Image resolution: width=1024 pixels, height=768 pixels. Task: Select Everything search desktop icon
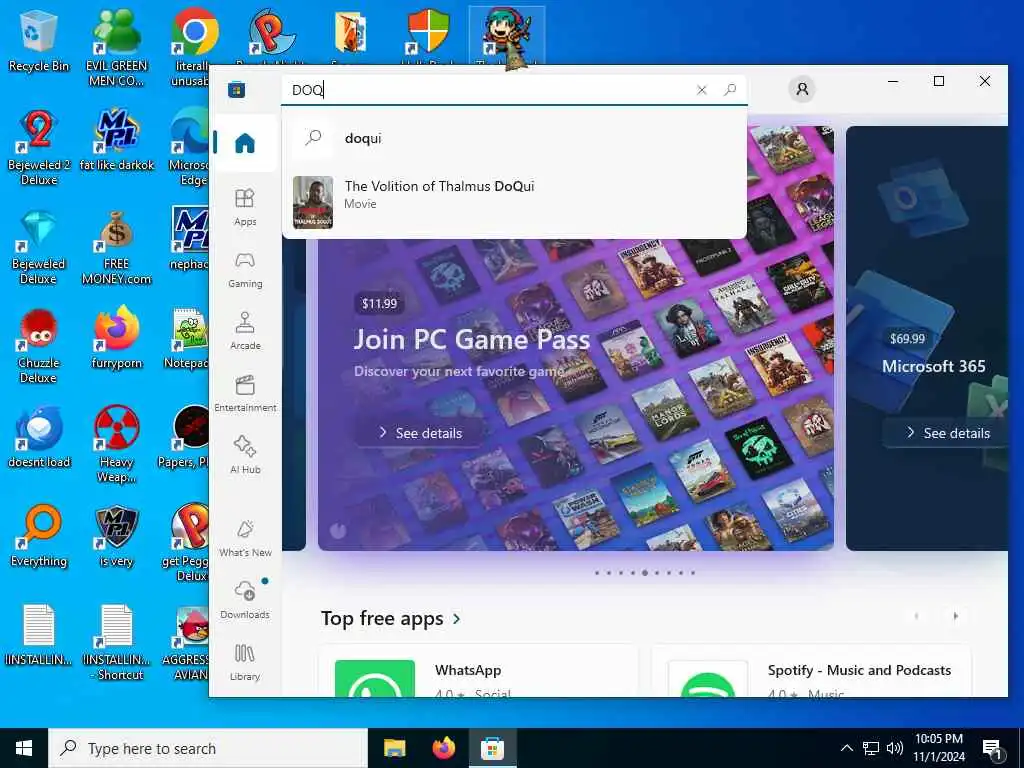click(x=39, y=536)
